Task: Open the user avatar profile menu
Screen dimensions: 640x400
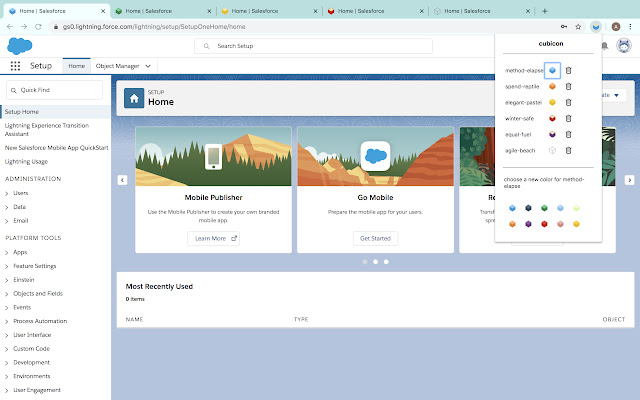Action: pos(624,46)
